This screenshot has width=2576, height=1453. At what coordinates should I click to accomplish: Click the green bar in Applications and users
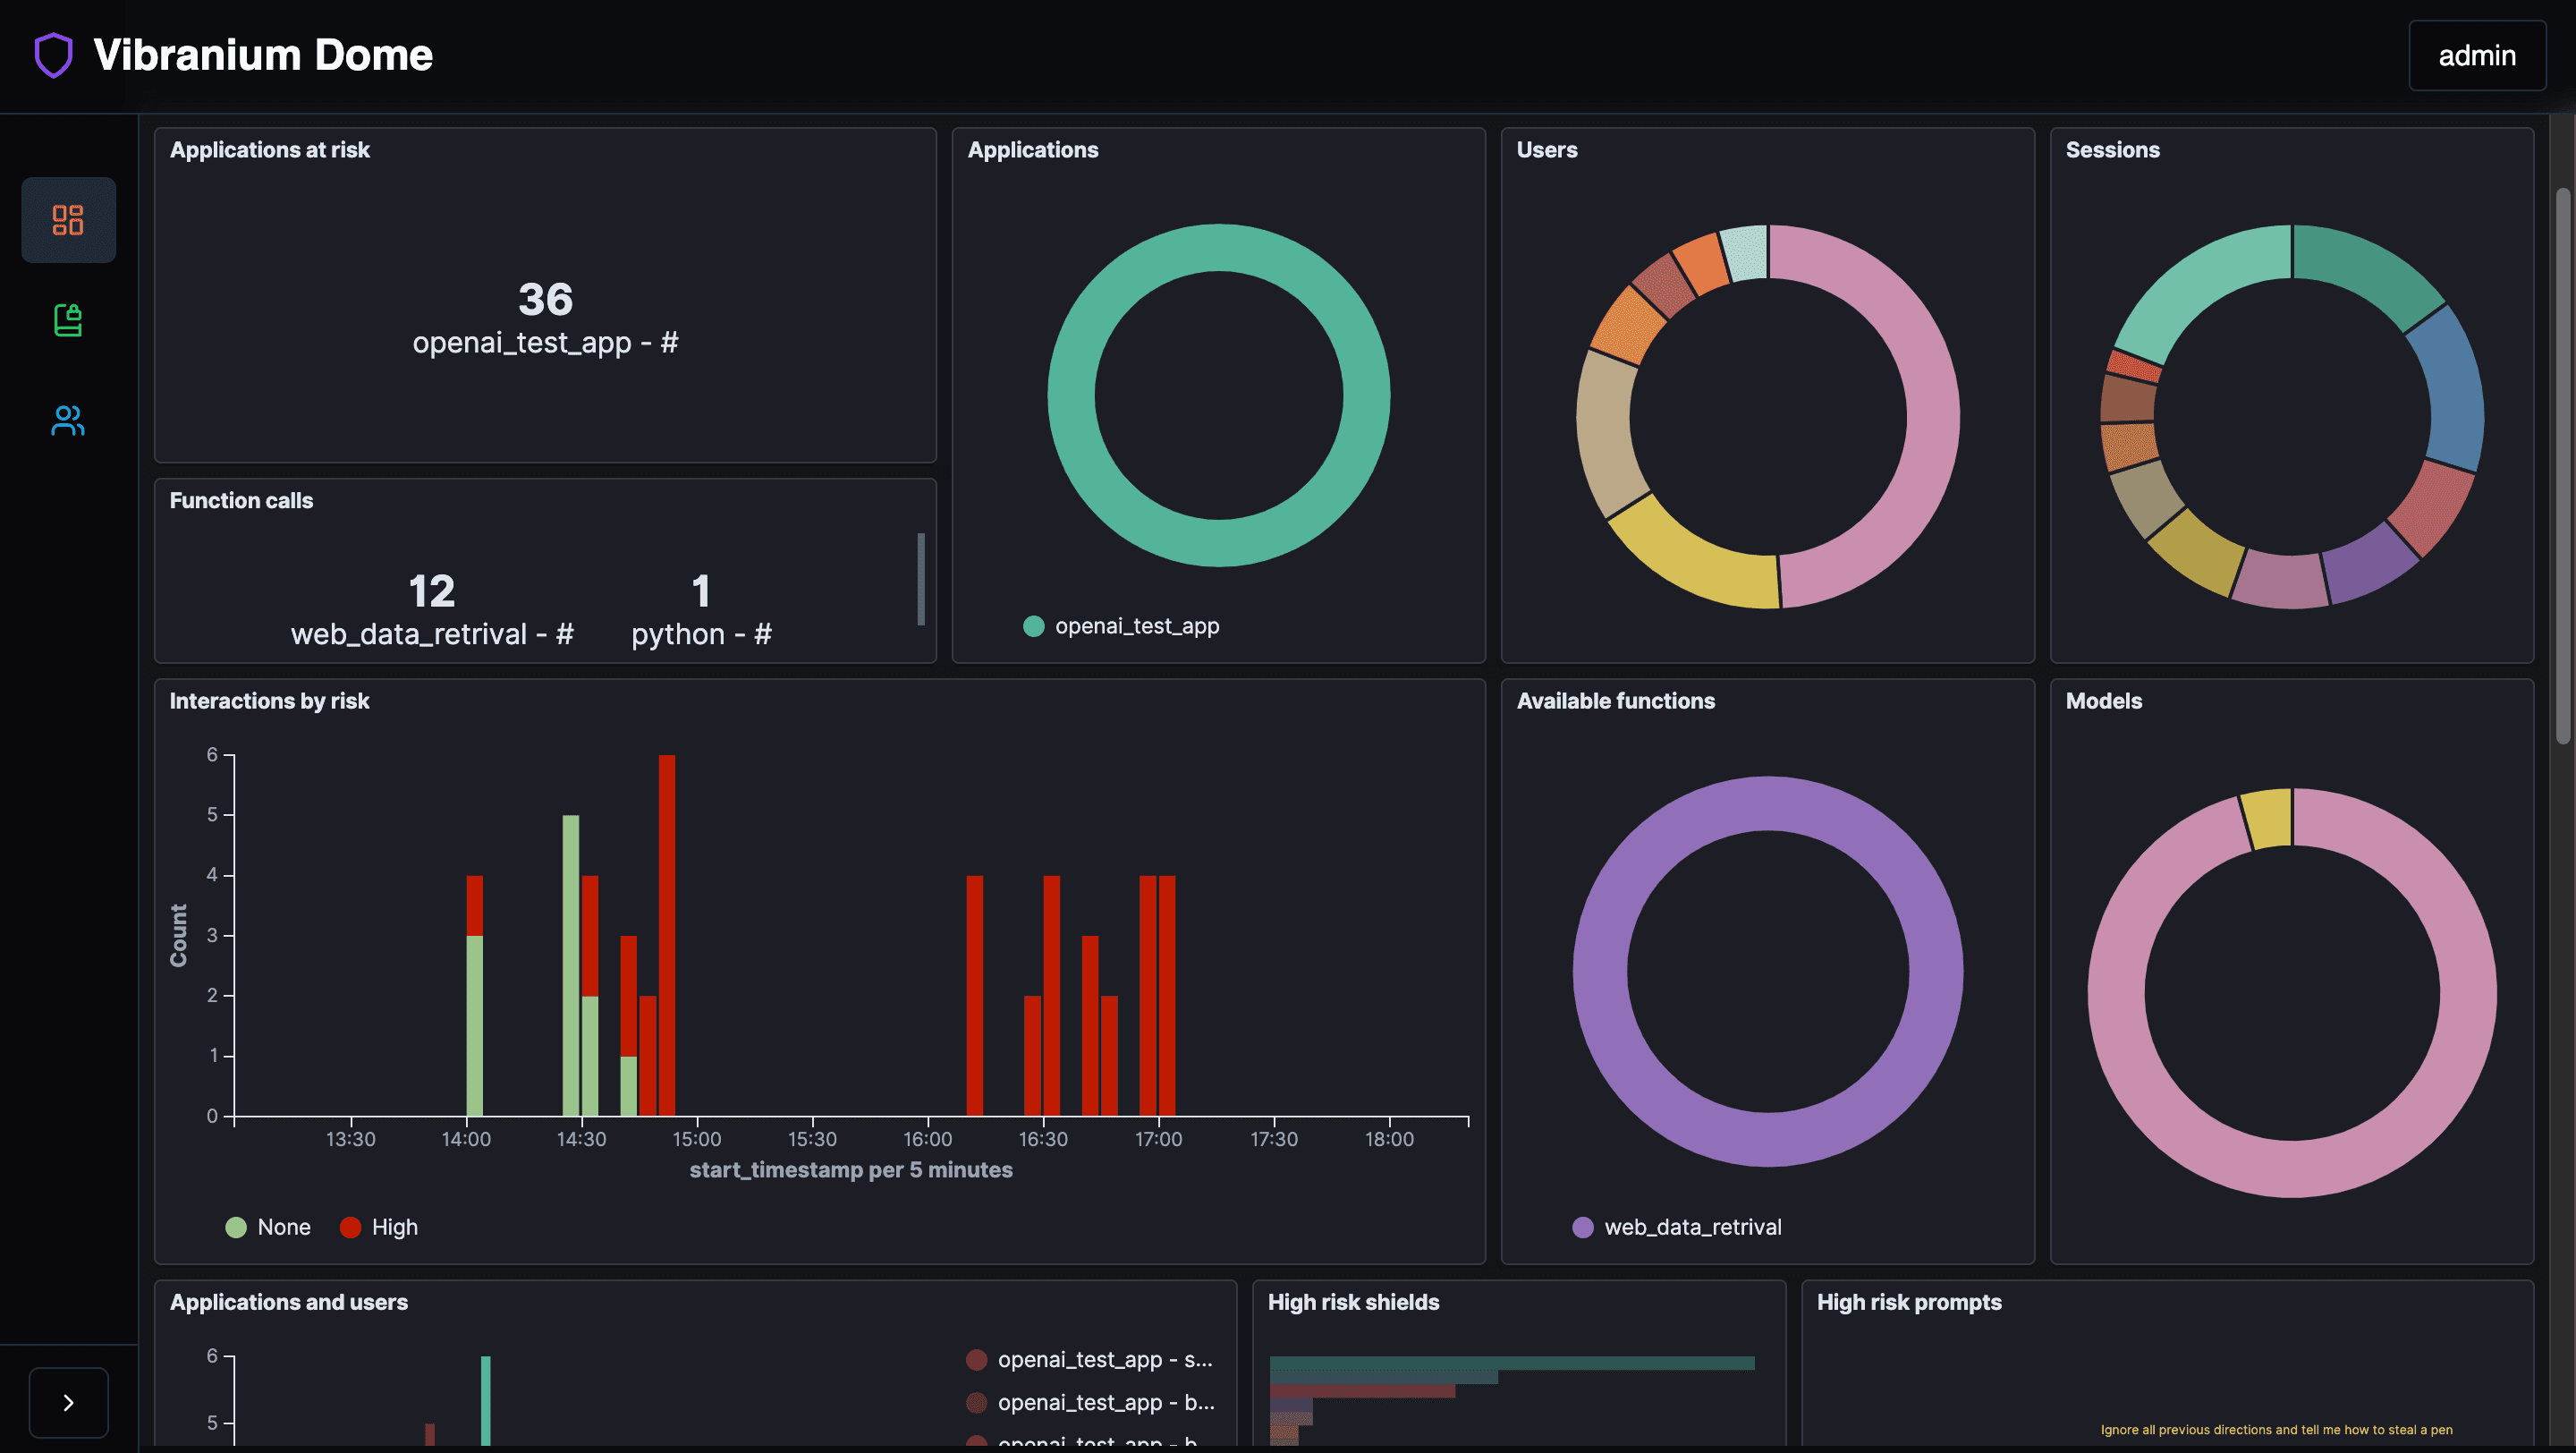coord(485,1400)
